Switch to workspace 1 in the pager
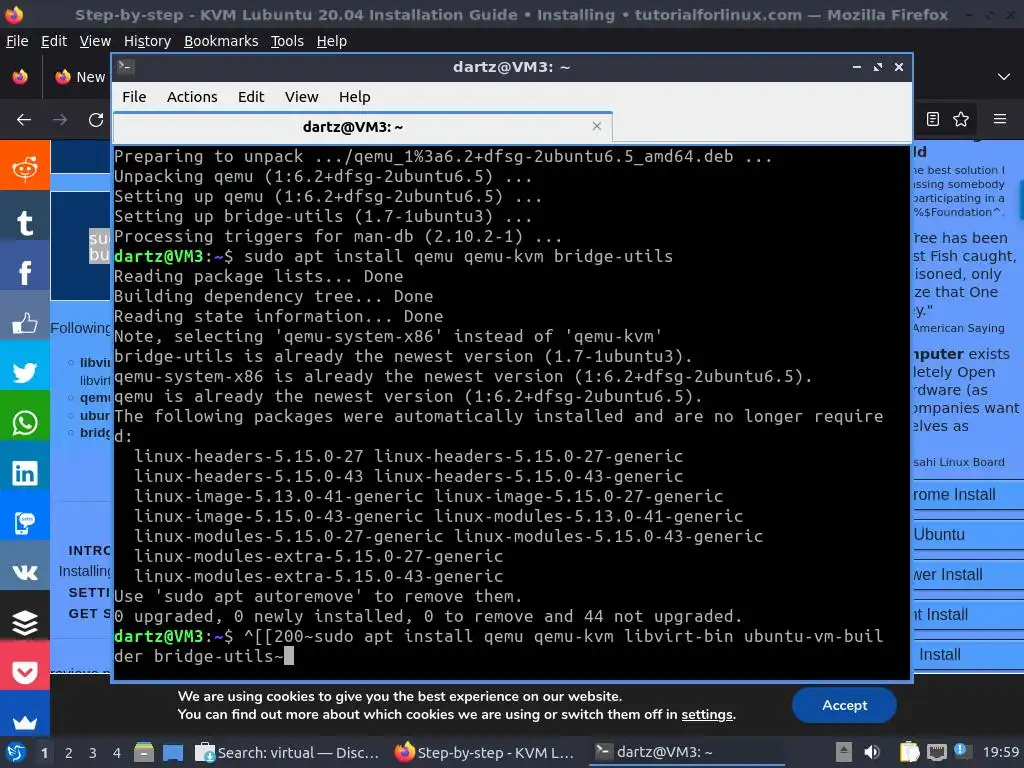This screenshot has height=768, width=1024. click(x=44, y=753)
